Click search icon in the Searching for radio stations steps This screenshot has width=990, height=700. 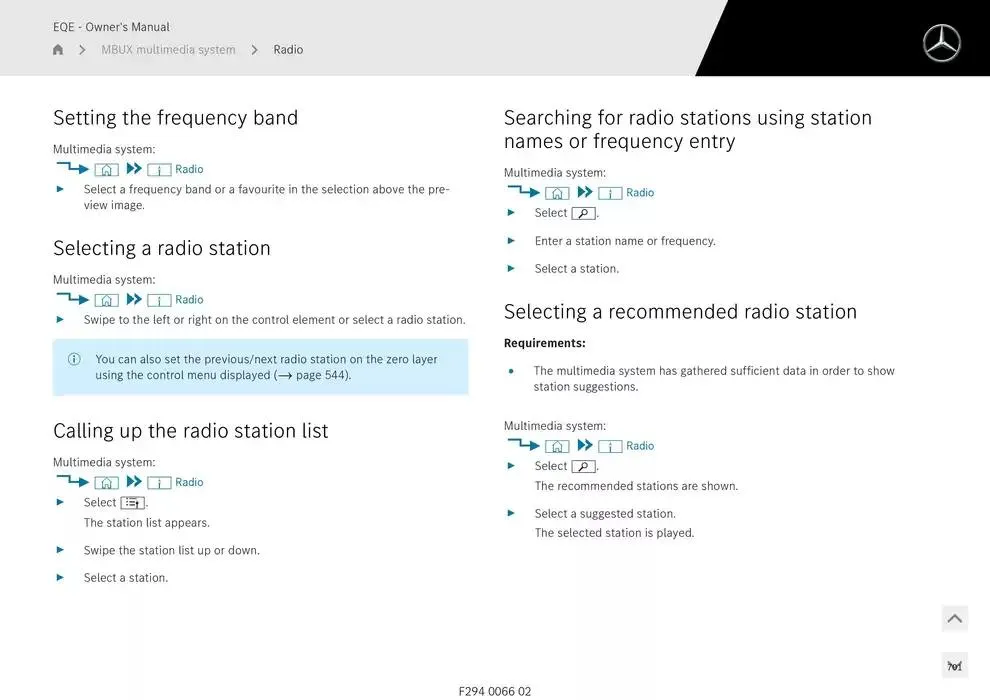click(583, 213)
